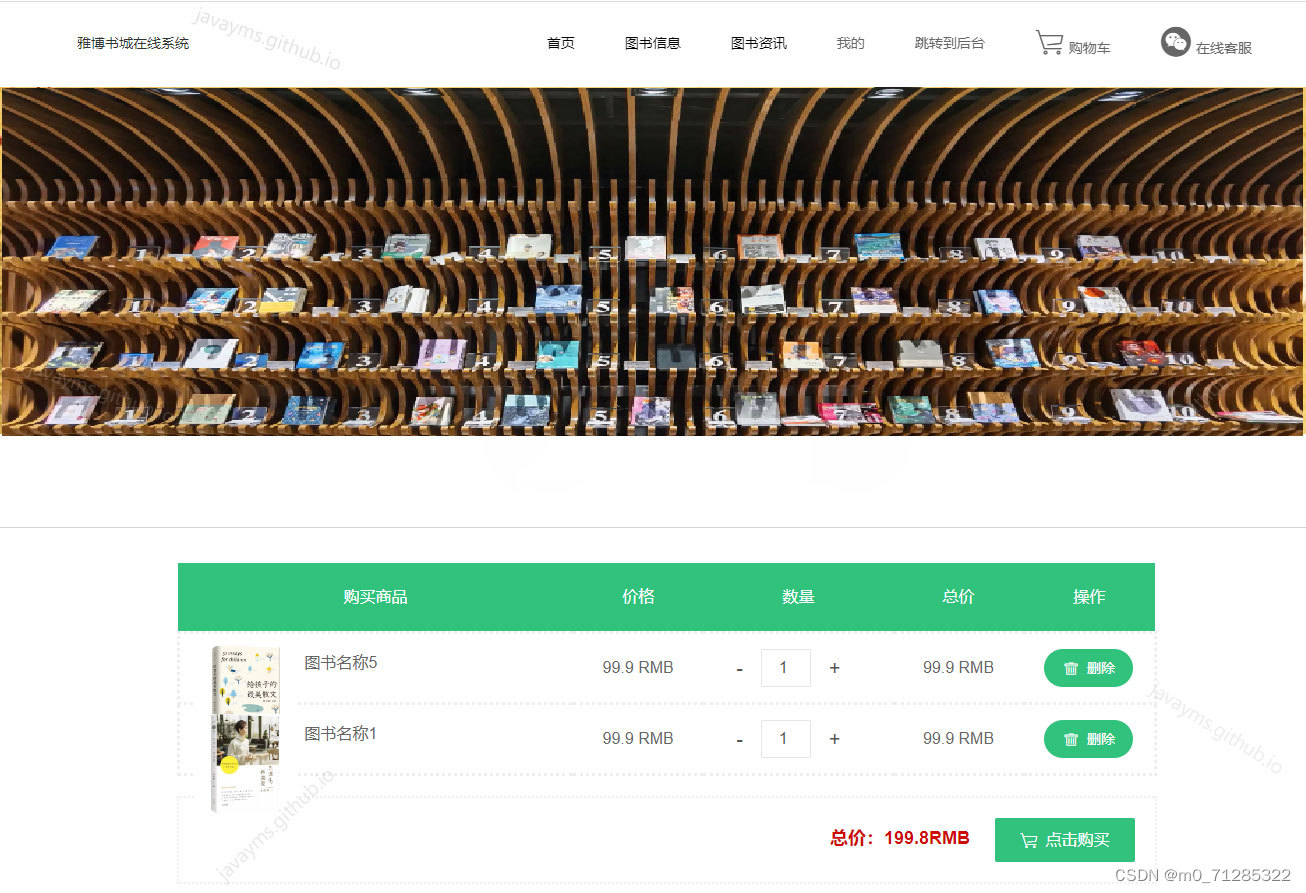Click plus icon to increase 图书名称5 quantity
Screen dimensions: 1306x893
coord(834,667)
